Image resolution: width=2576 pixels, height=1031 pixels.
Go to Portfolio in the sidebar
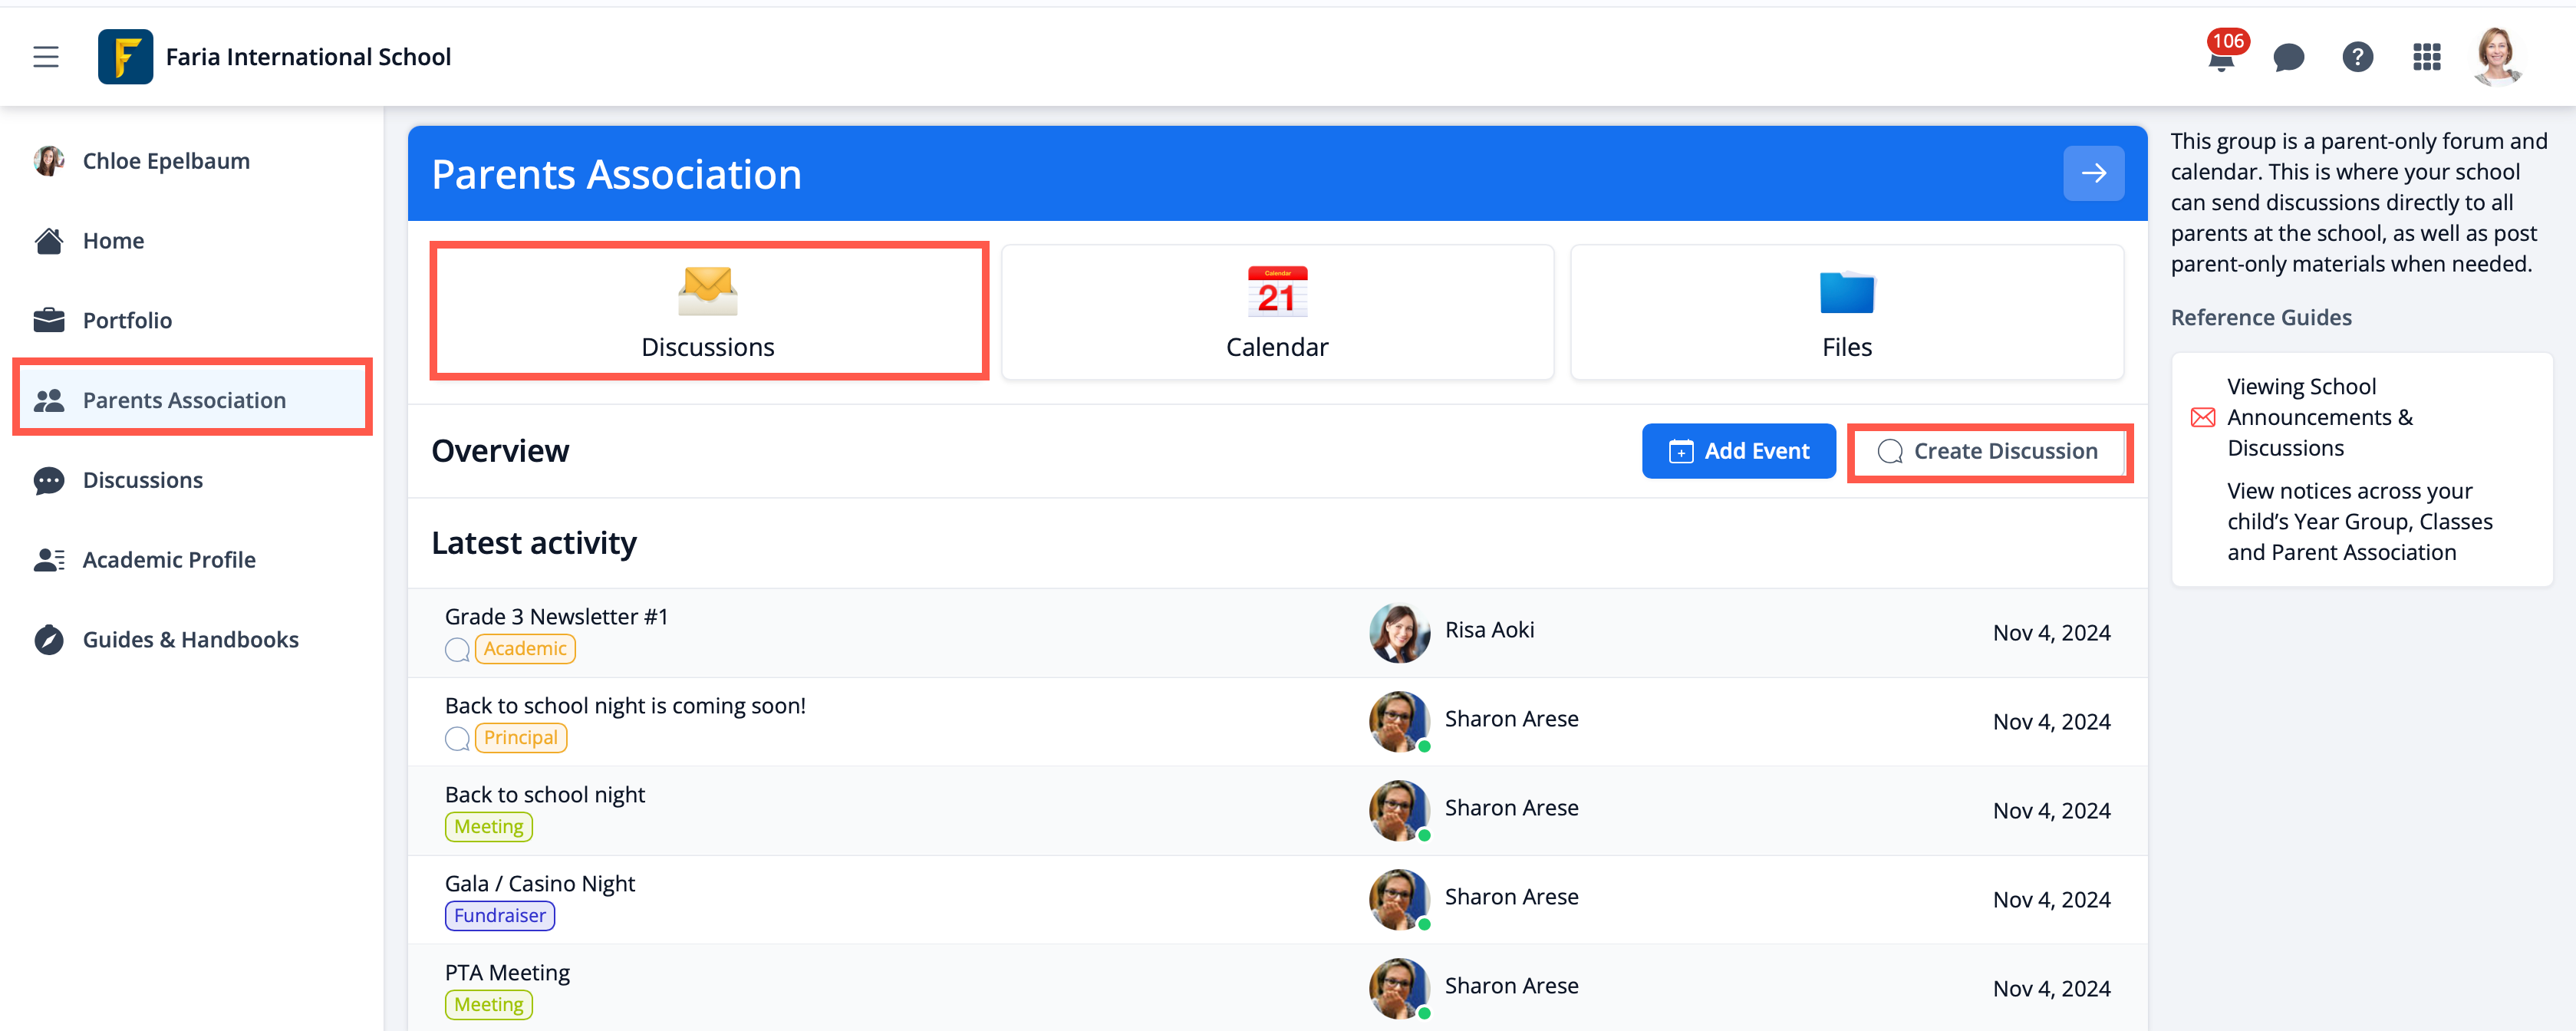point(127,320)
